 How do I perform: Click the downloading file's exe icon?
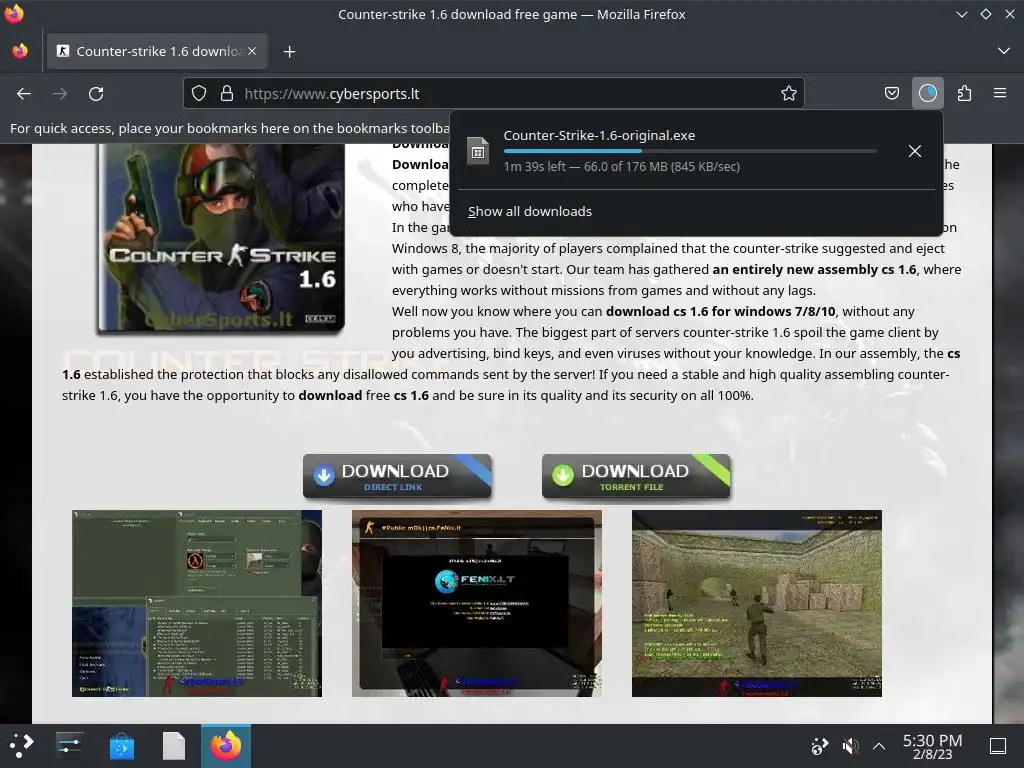click(x=478, y=152)
